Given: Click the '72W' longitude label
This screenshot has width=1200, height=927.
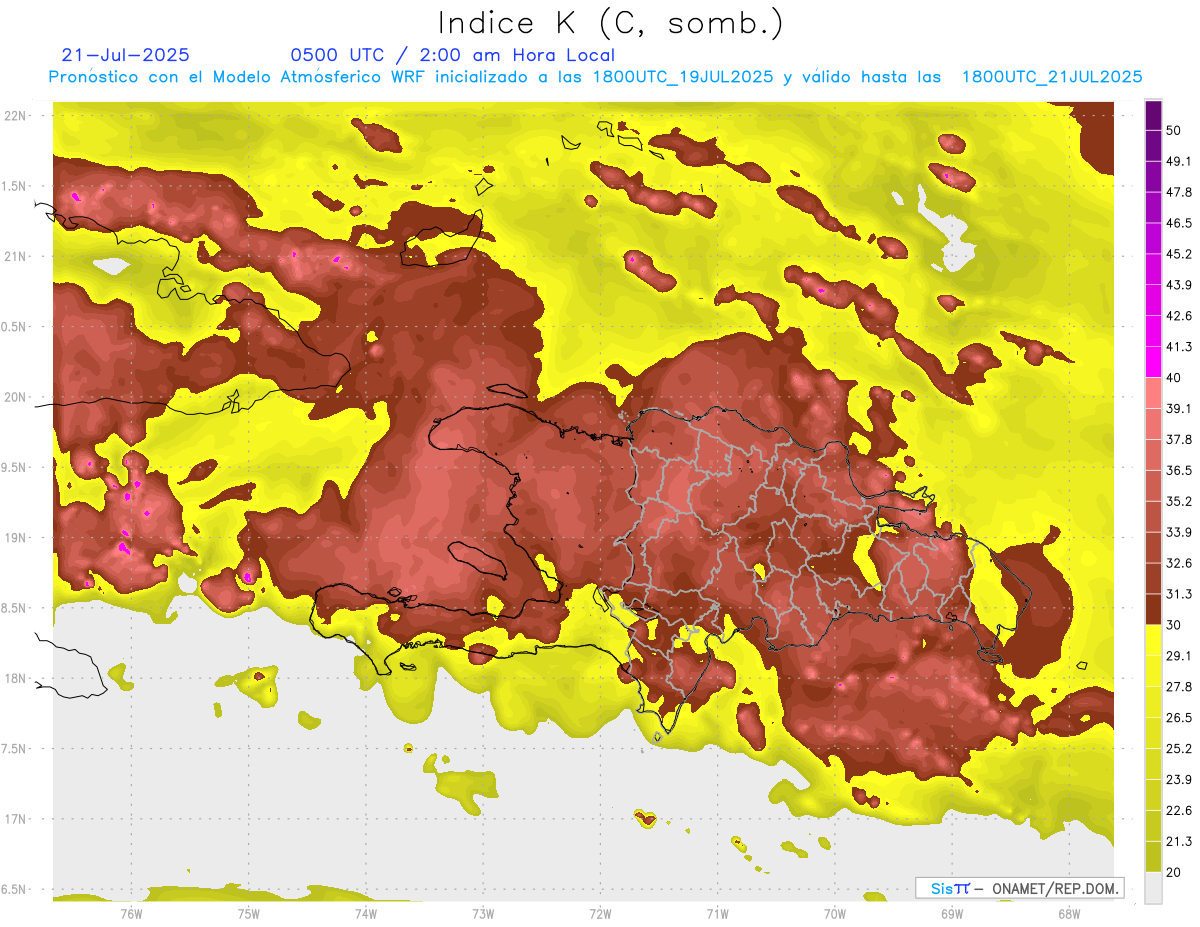Looking at the screenshot, I should pos(600,913).
